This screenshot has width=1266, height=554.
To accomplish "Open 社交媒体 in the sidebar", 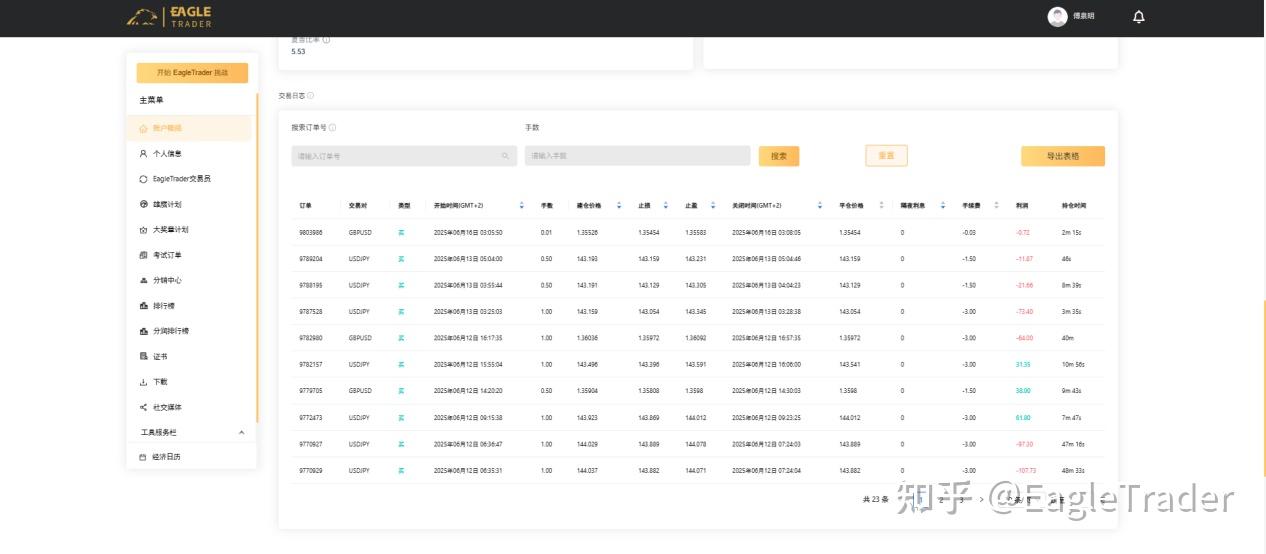I will point(167,407).
